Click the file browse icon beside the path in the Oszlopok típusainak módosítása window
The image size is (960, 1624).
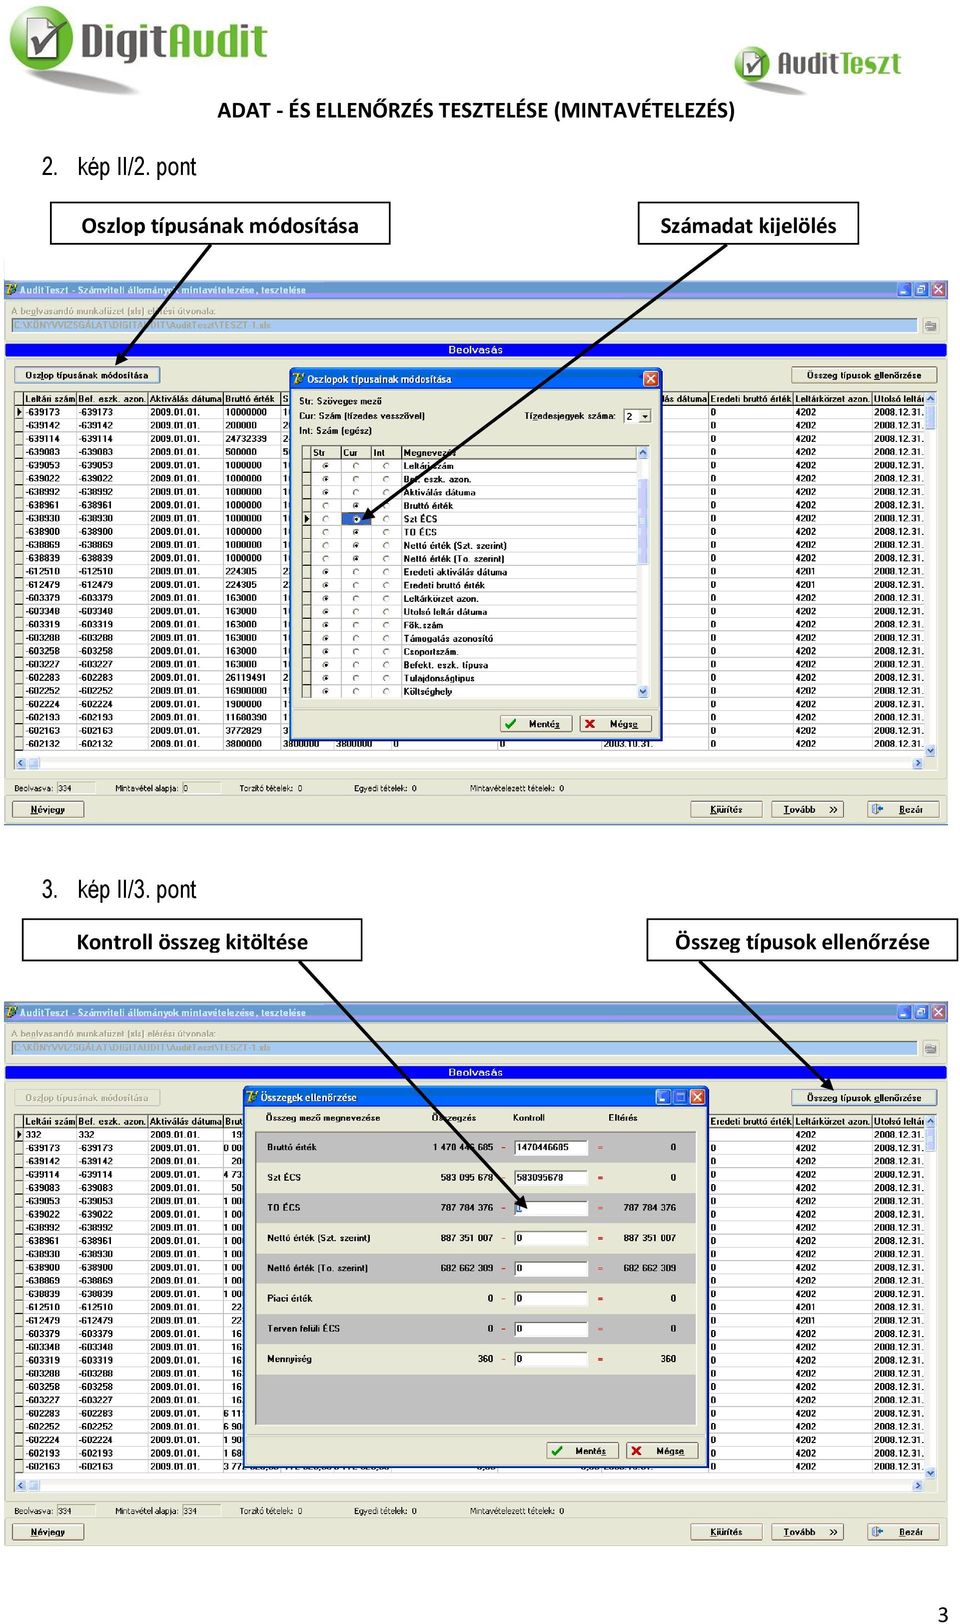[930, 325]
